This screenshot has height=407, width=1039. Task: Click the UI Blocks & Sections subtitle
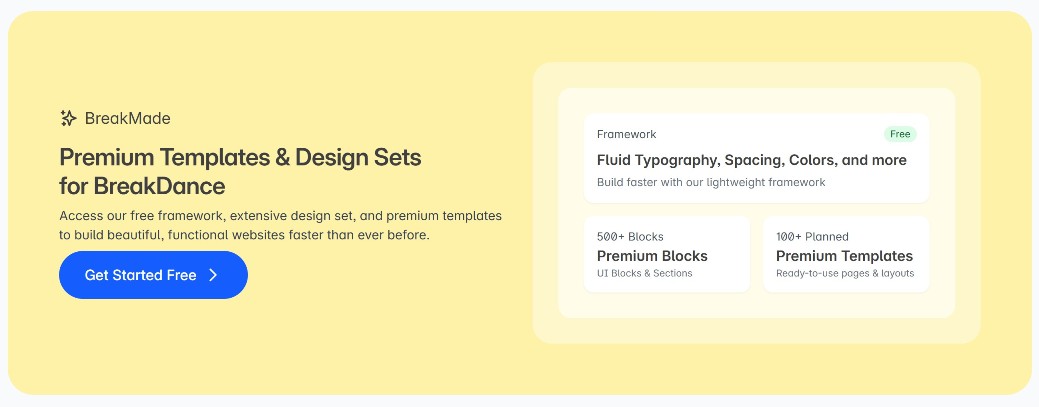tap(644, 273)
